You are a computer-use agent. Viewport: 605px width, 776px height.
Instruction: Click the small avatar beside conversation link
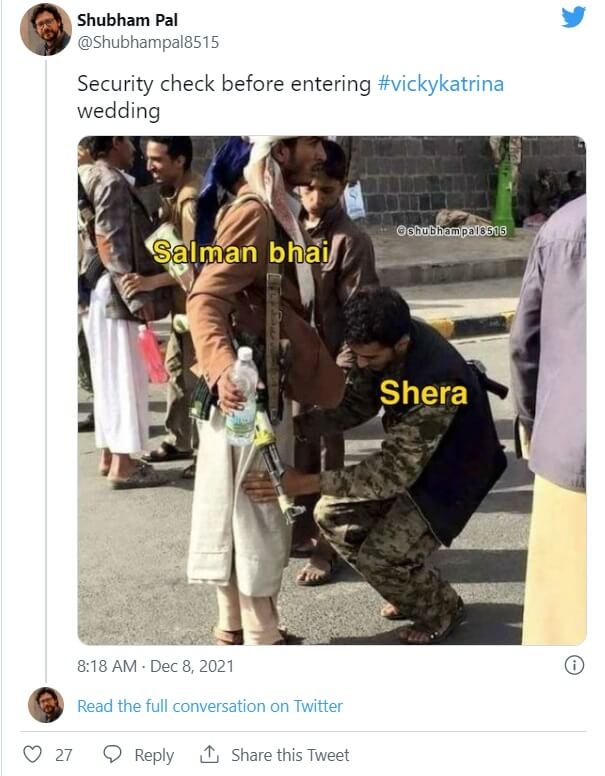tap(46, 705)
